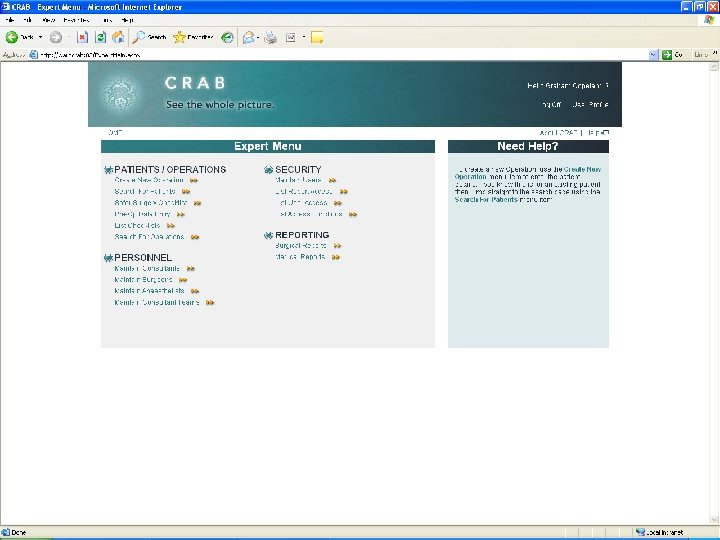Go to the browser Home page icon

point(118,37)
